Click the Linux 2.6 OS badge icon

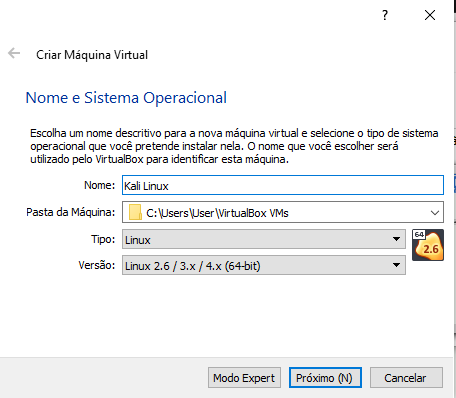pos(428,245)
